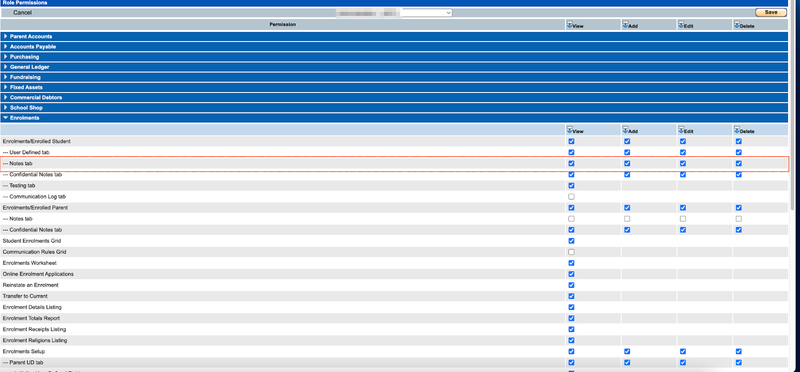The height and width of the screenshot is (372, 800).
Task: Enable View checkbox for Communication Log tab
Action: click(571, 196)
